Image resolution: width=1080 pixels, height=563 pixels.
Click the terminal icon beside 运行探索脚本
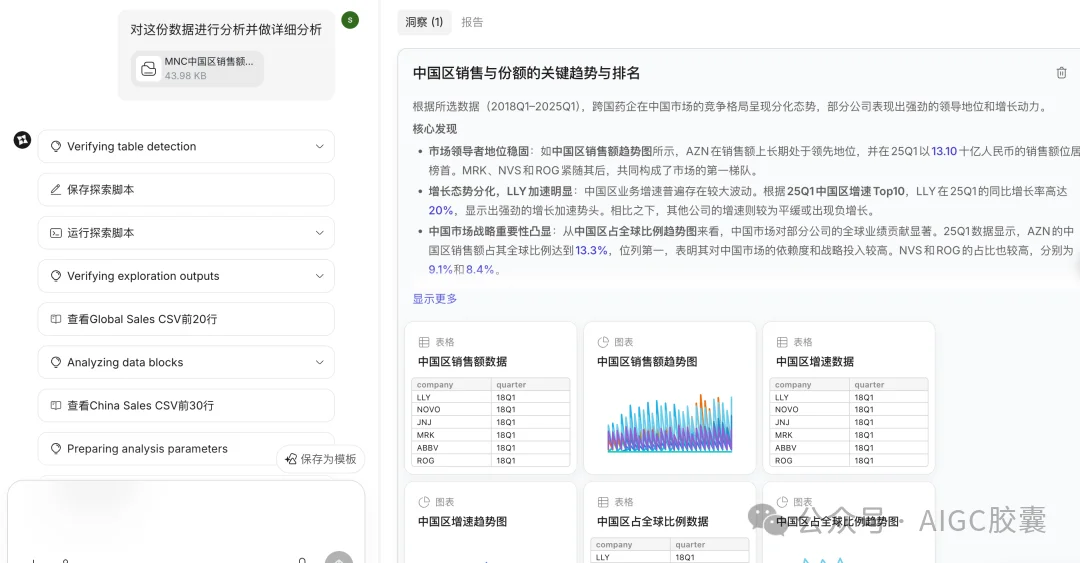pos(56,233)
